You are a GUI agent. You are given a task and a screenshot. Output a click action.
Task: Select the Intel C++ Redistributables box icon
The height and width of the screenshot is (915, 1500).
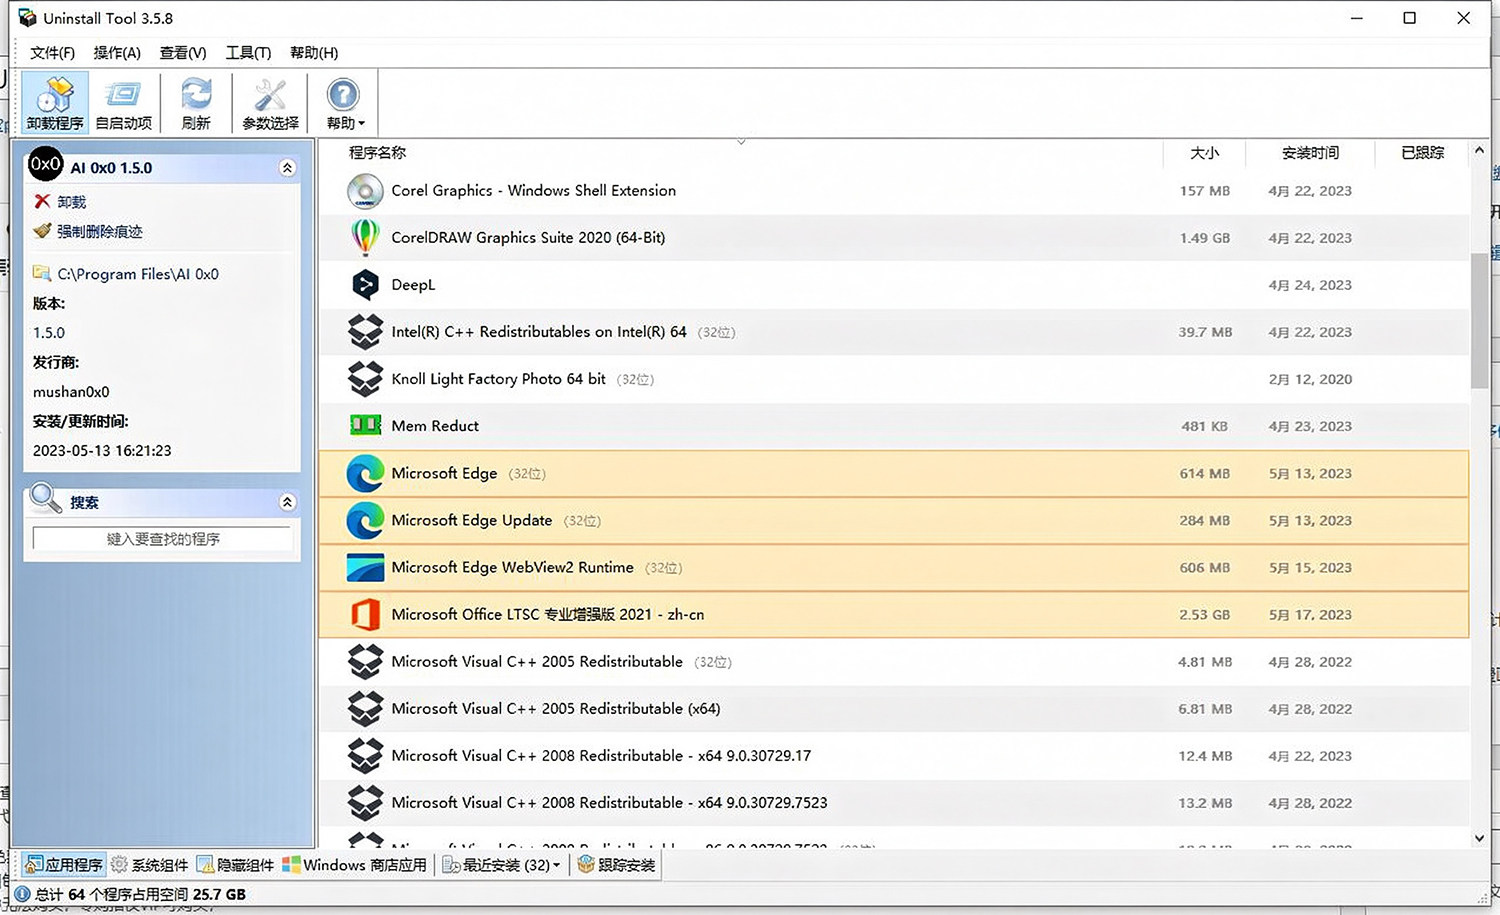pyautogui.click(x=365, y=332)
